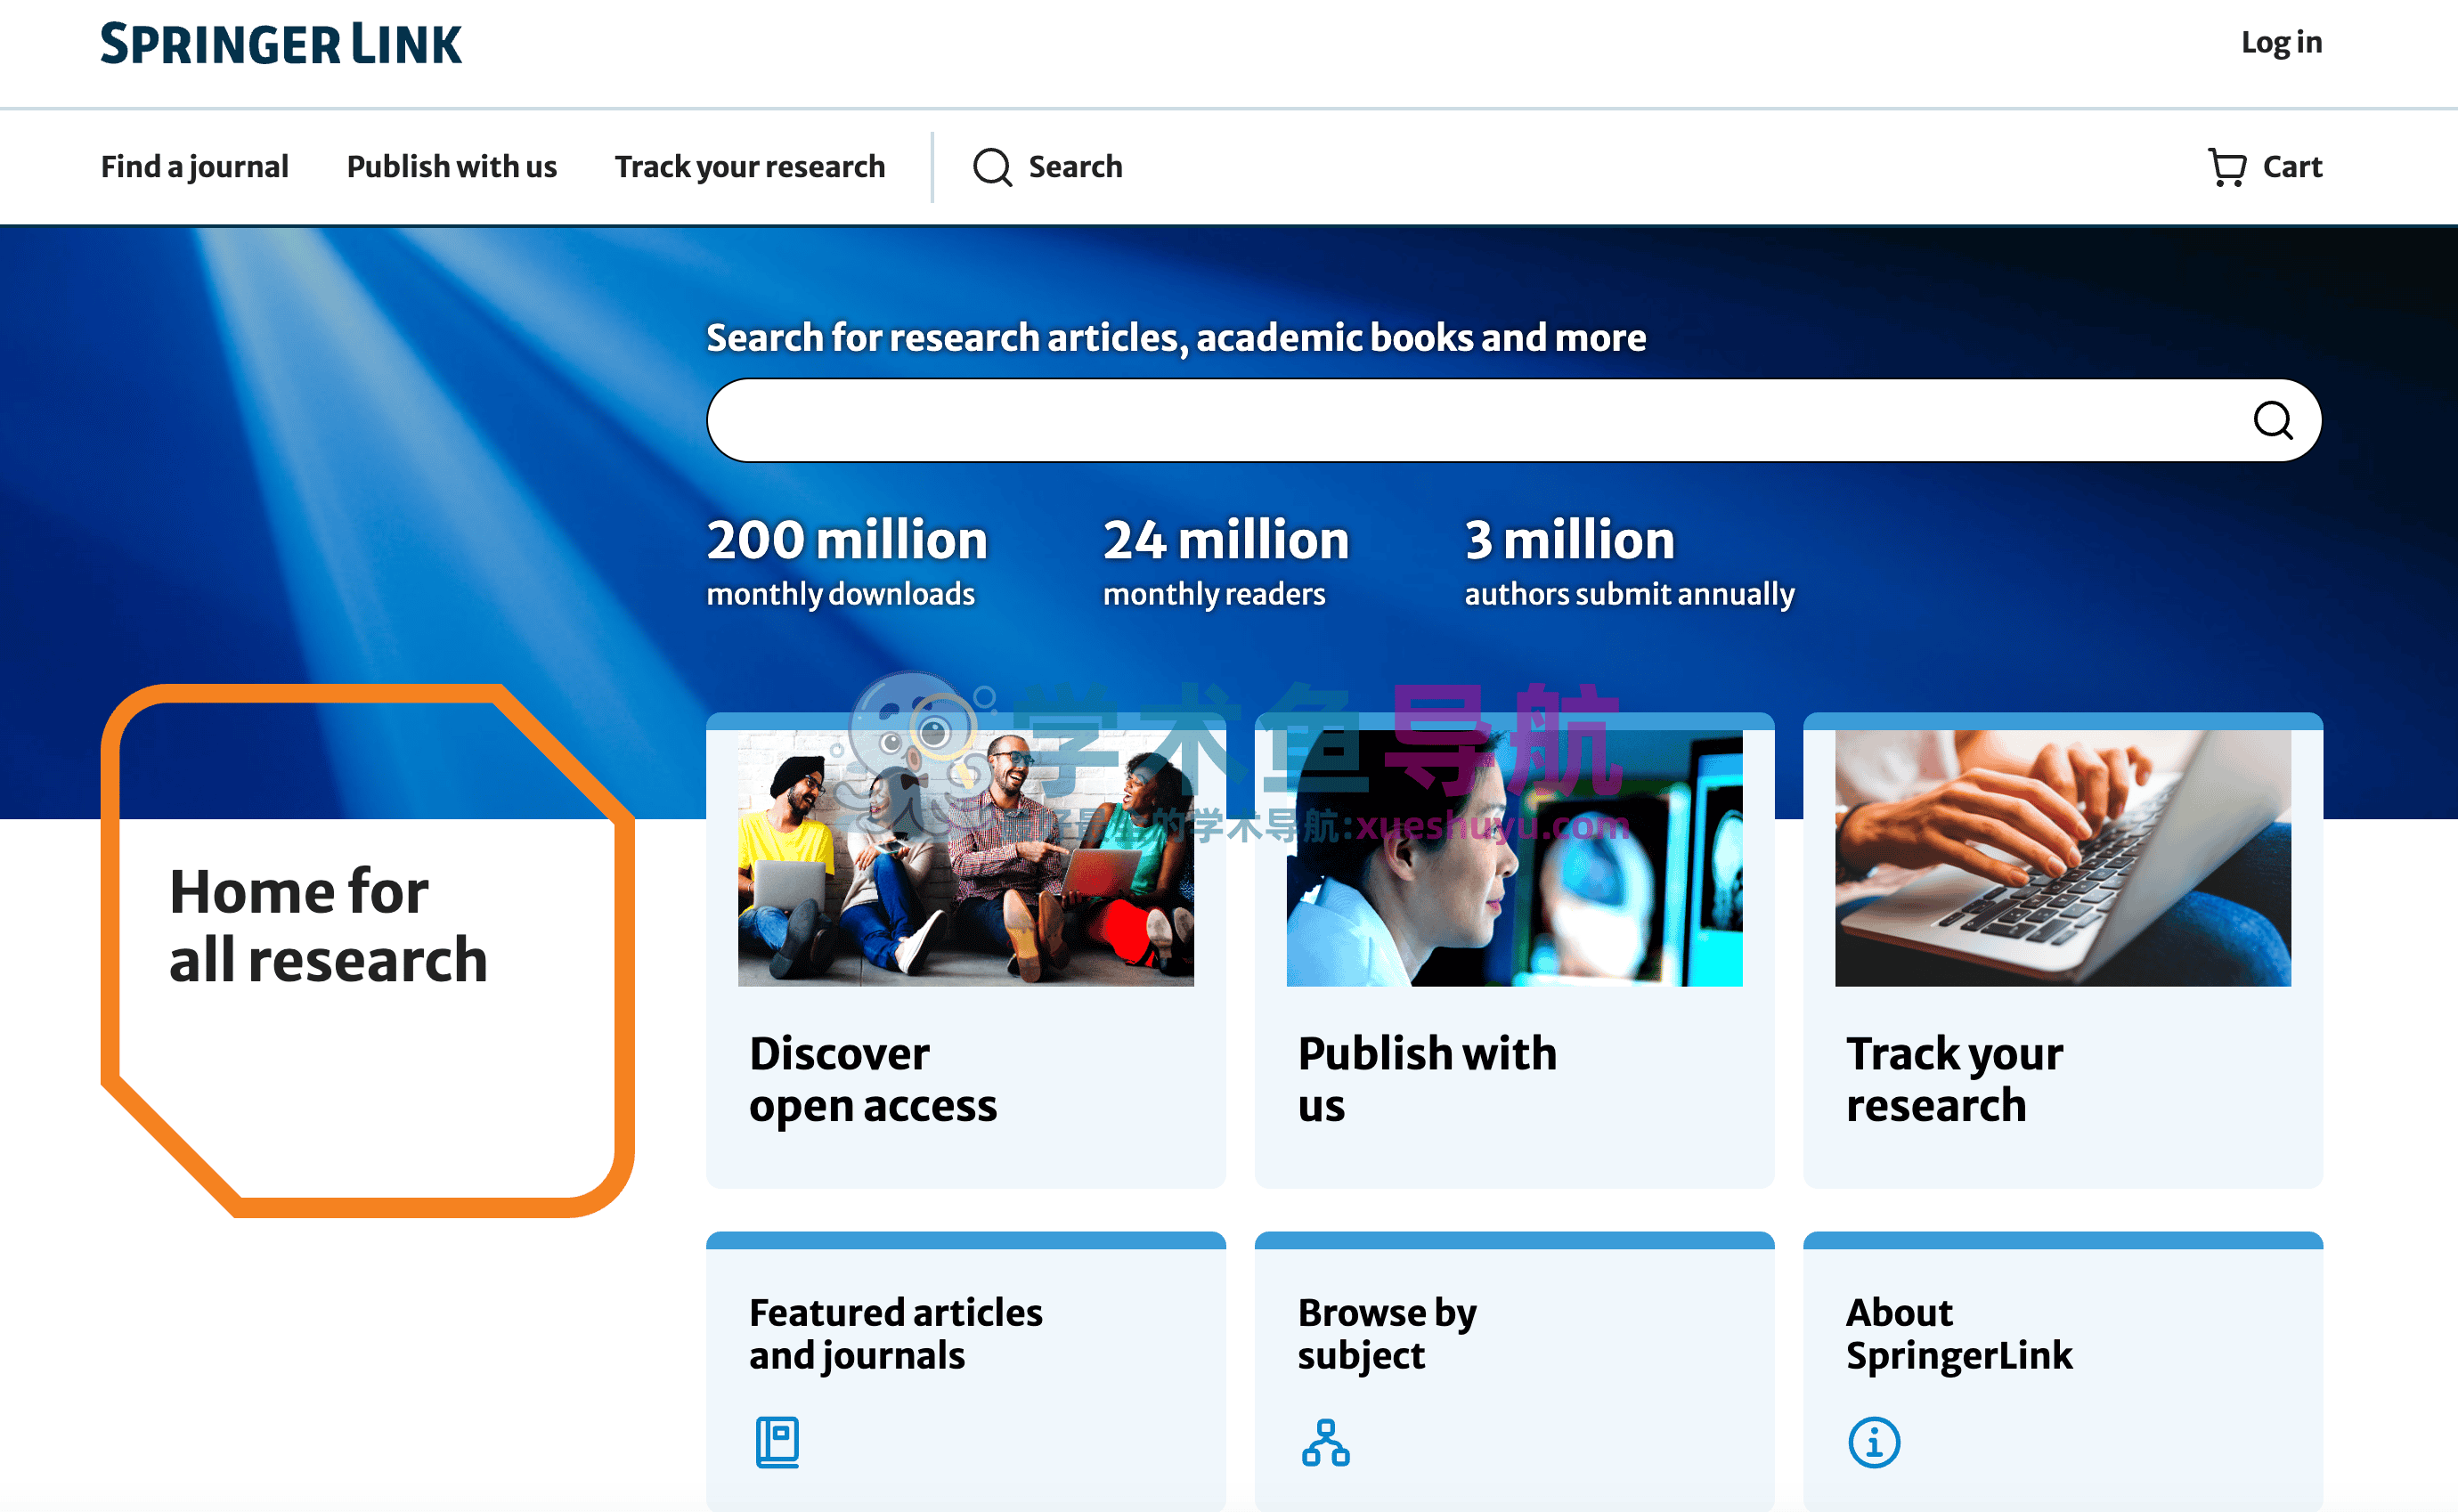Image resolution: width=2458 pixels, height=1512 pixels.
Task: Open About SpringerLink
Action: (1959, 1334)
